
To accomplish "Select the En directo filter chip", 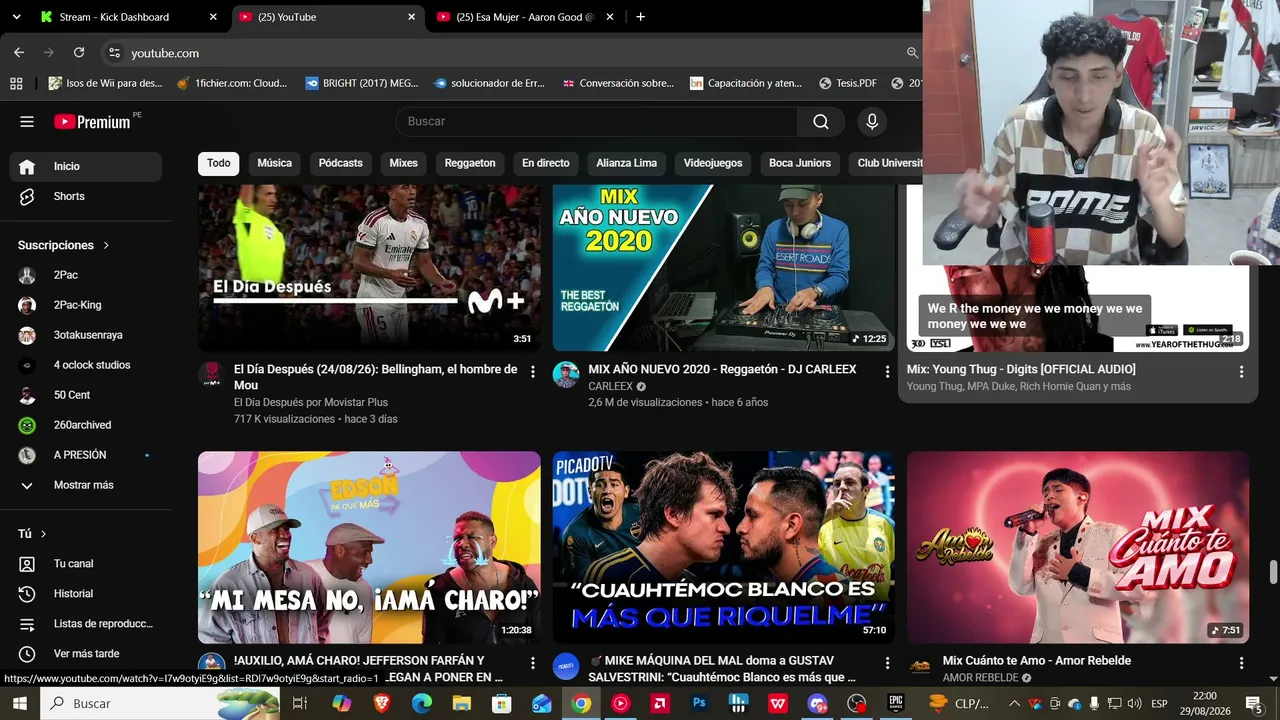I will (x=546, y=163).
